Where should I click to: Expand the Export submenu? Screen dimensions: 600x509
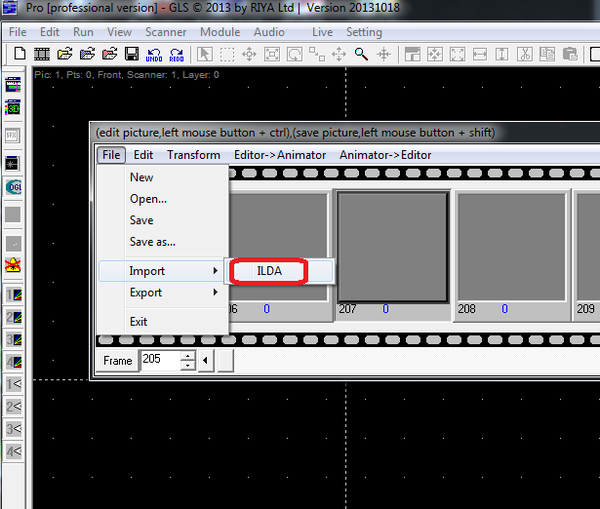click(x=163, y=292)
